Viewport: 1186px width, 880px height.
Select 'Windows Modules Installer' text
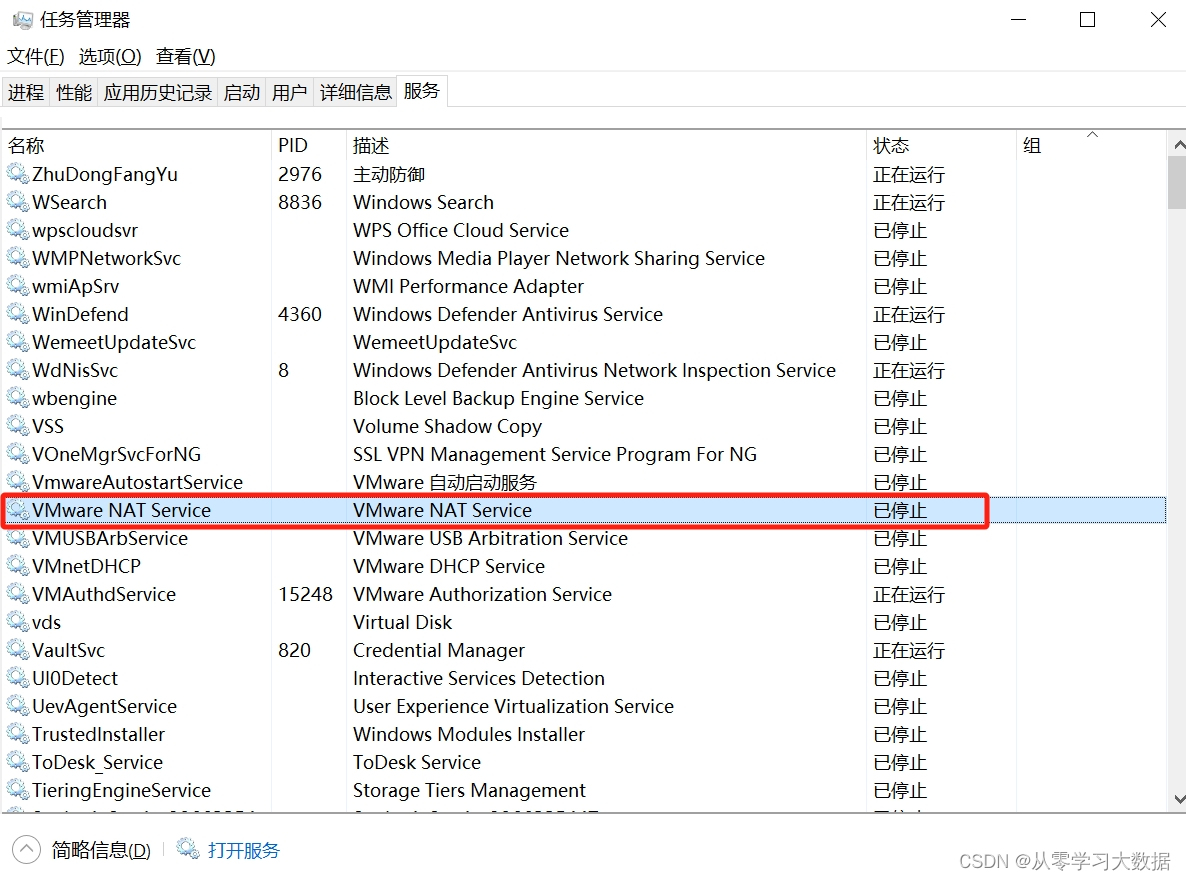coord(469,734)
